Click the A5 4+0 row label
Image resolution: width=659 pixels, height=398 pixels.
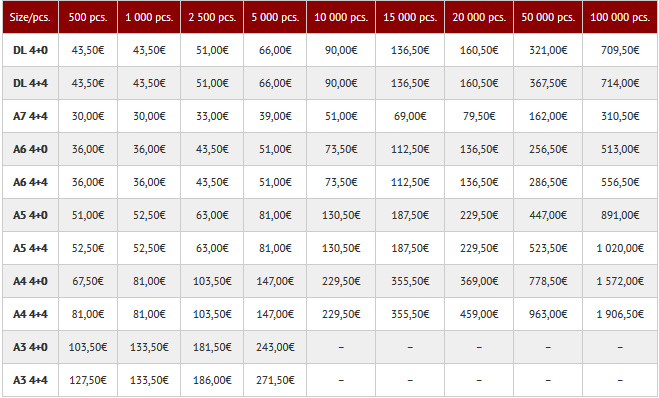pyautogui.click(x=30, y=215)
